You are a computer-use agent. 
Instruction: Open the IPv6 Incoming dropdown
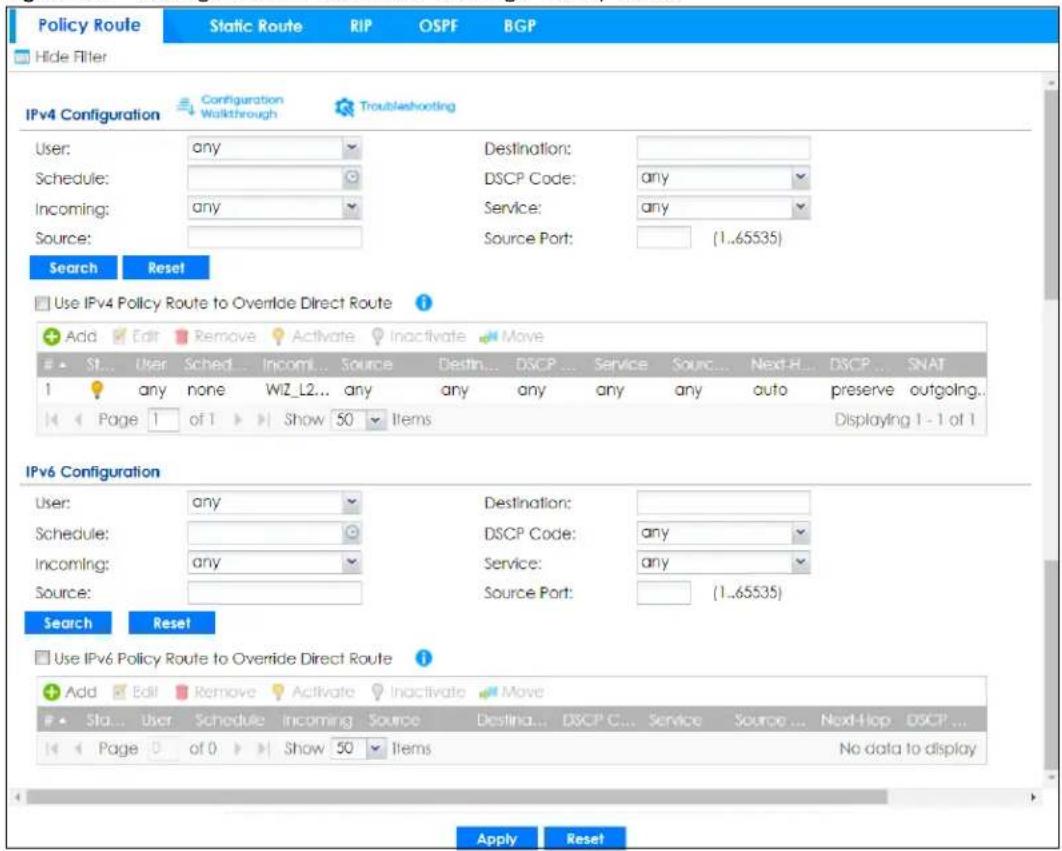352,562
